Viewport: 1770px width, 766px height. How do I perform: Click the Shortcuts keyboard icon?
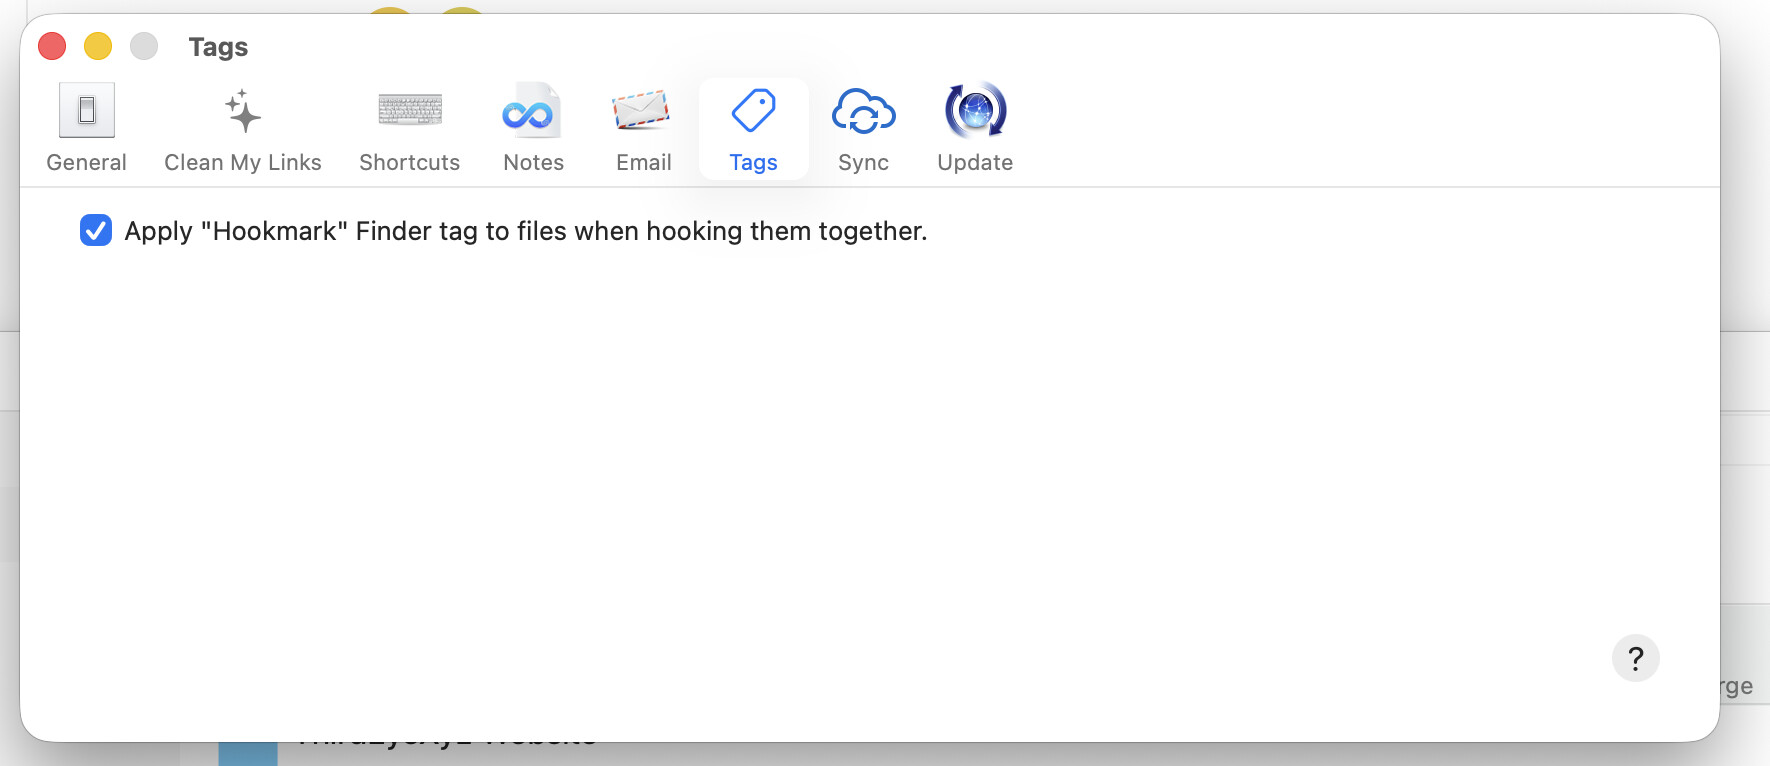point(410,110)
